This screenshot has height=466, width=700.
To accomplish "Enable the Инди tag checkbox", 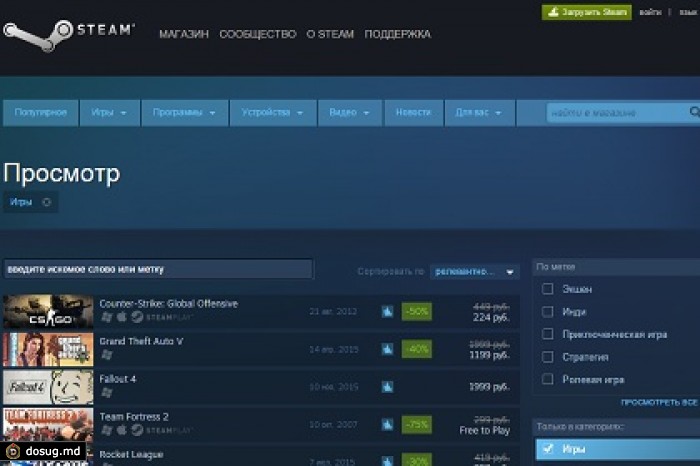I will click(547, 312).
